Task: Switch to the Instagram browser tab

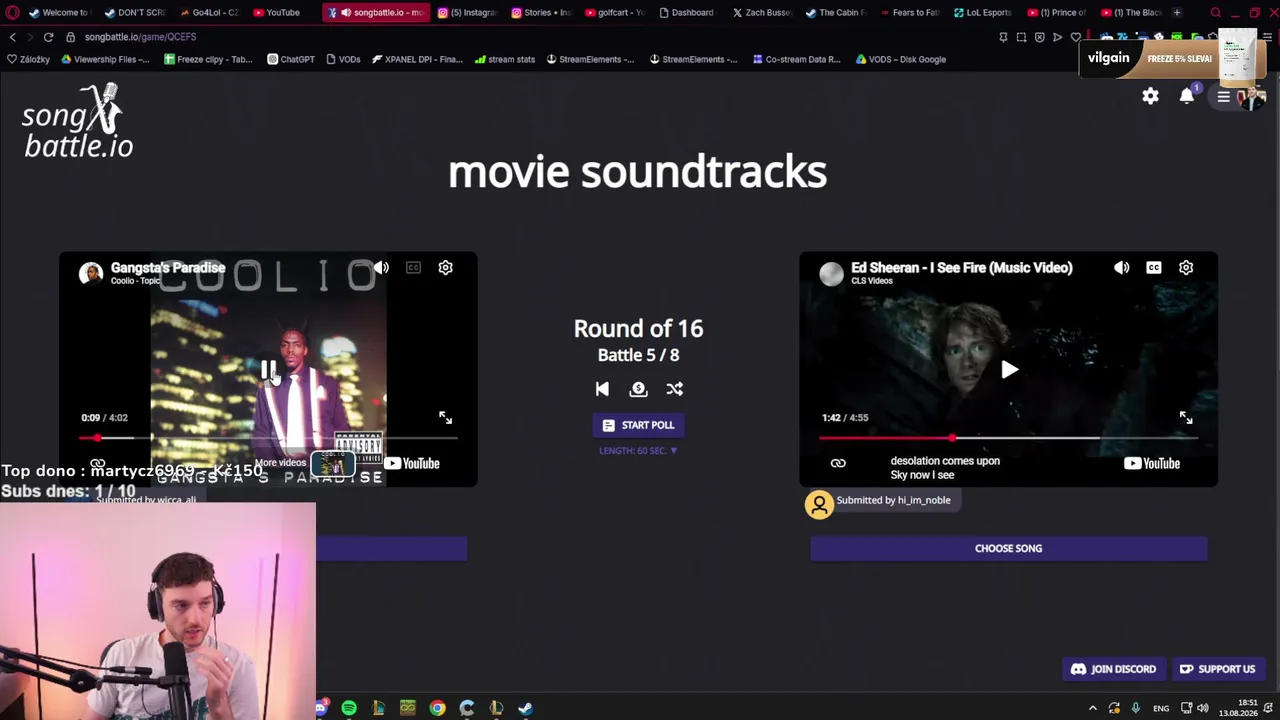Action: (x=467, y=13)
